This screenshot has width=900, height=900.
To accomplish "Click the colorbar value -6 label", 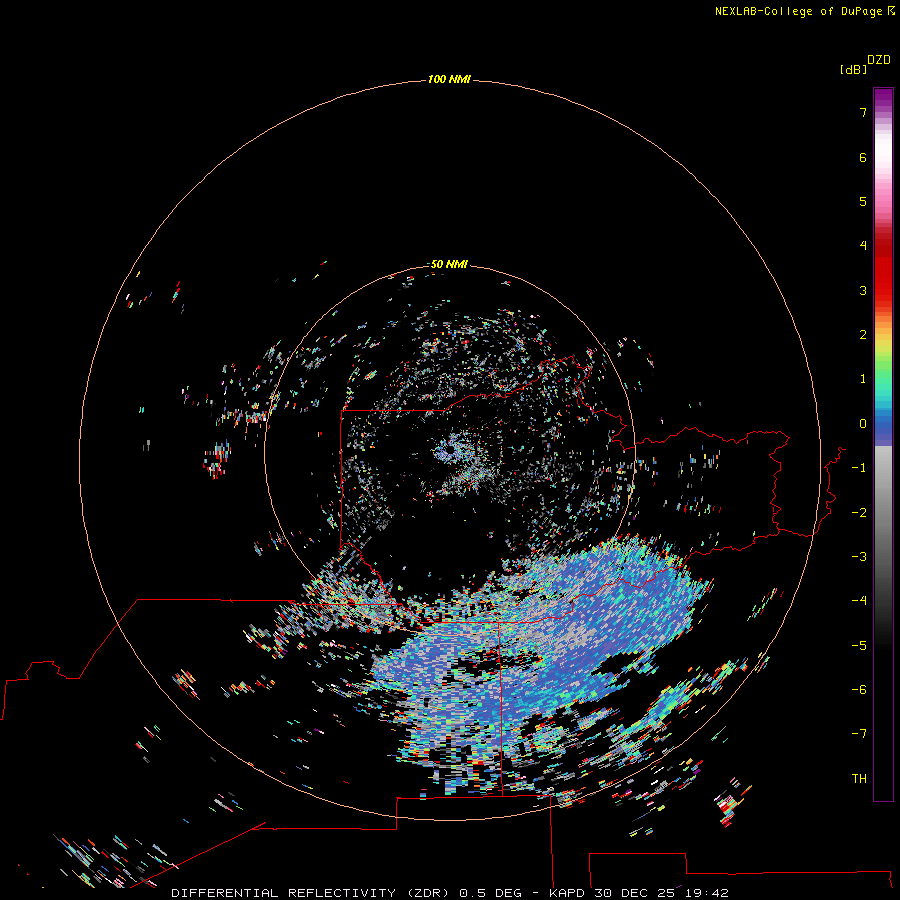I will pyautogui.click(x=859, y=690).
